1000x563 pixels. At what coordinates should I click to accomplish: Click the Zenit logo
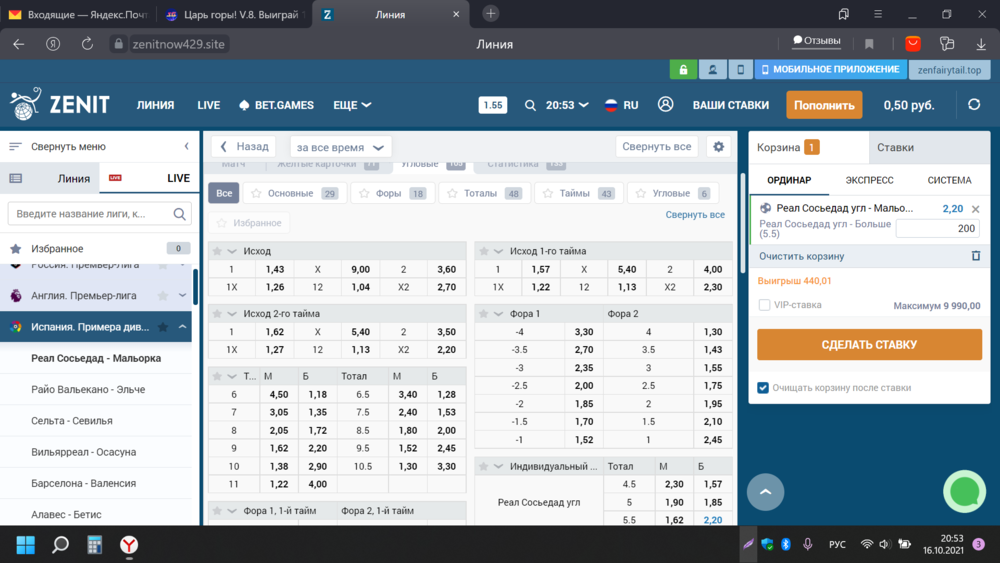(x=60, y=105)
